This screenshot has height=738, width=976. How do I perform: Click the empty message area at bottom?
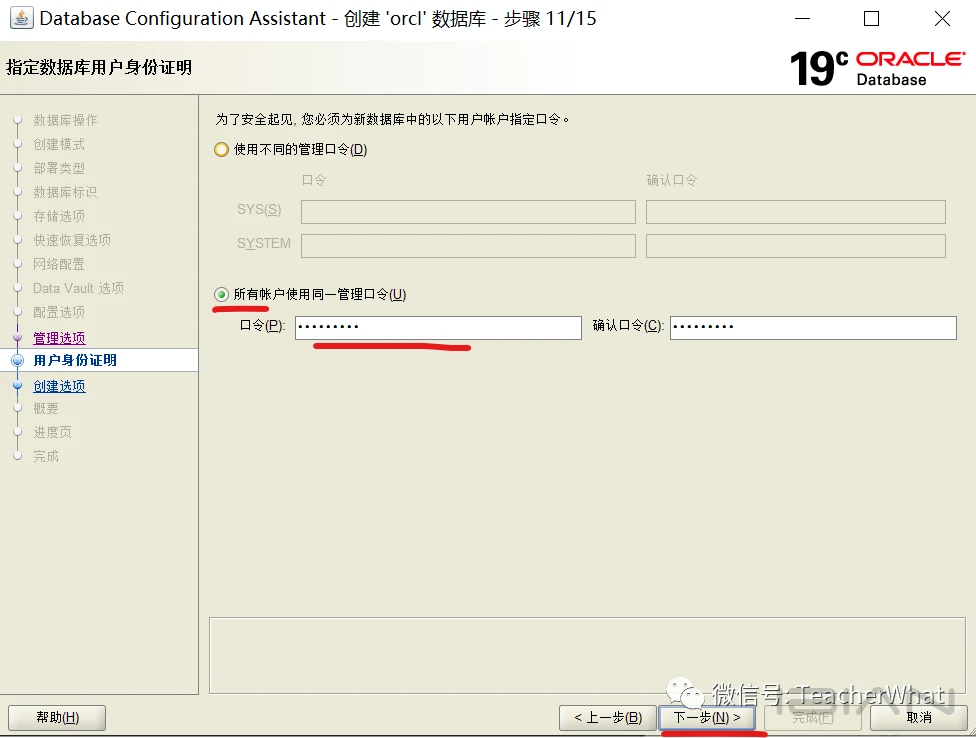coord(587,655)
